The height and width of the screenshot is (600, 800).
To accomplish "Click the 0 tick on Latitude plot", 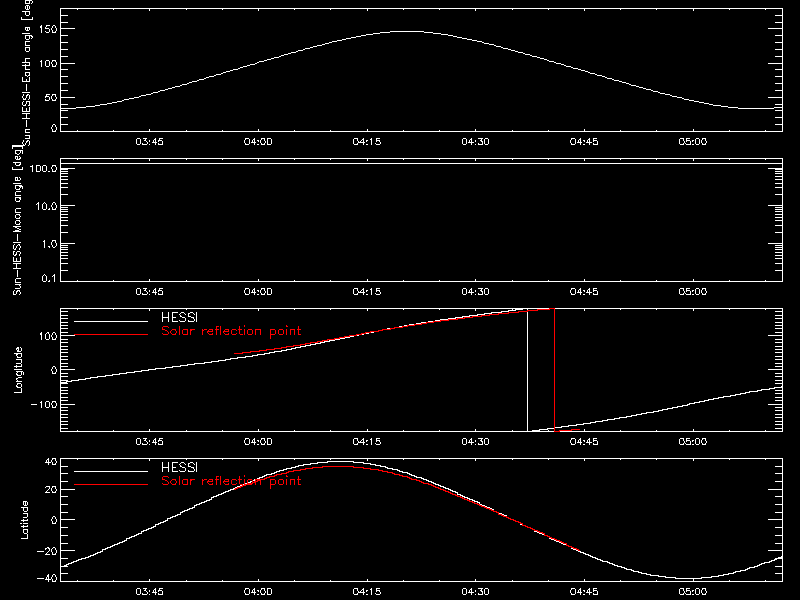I will click(x=54, y=520).
